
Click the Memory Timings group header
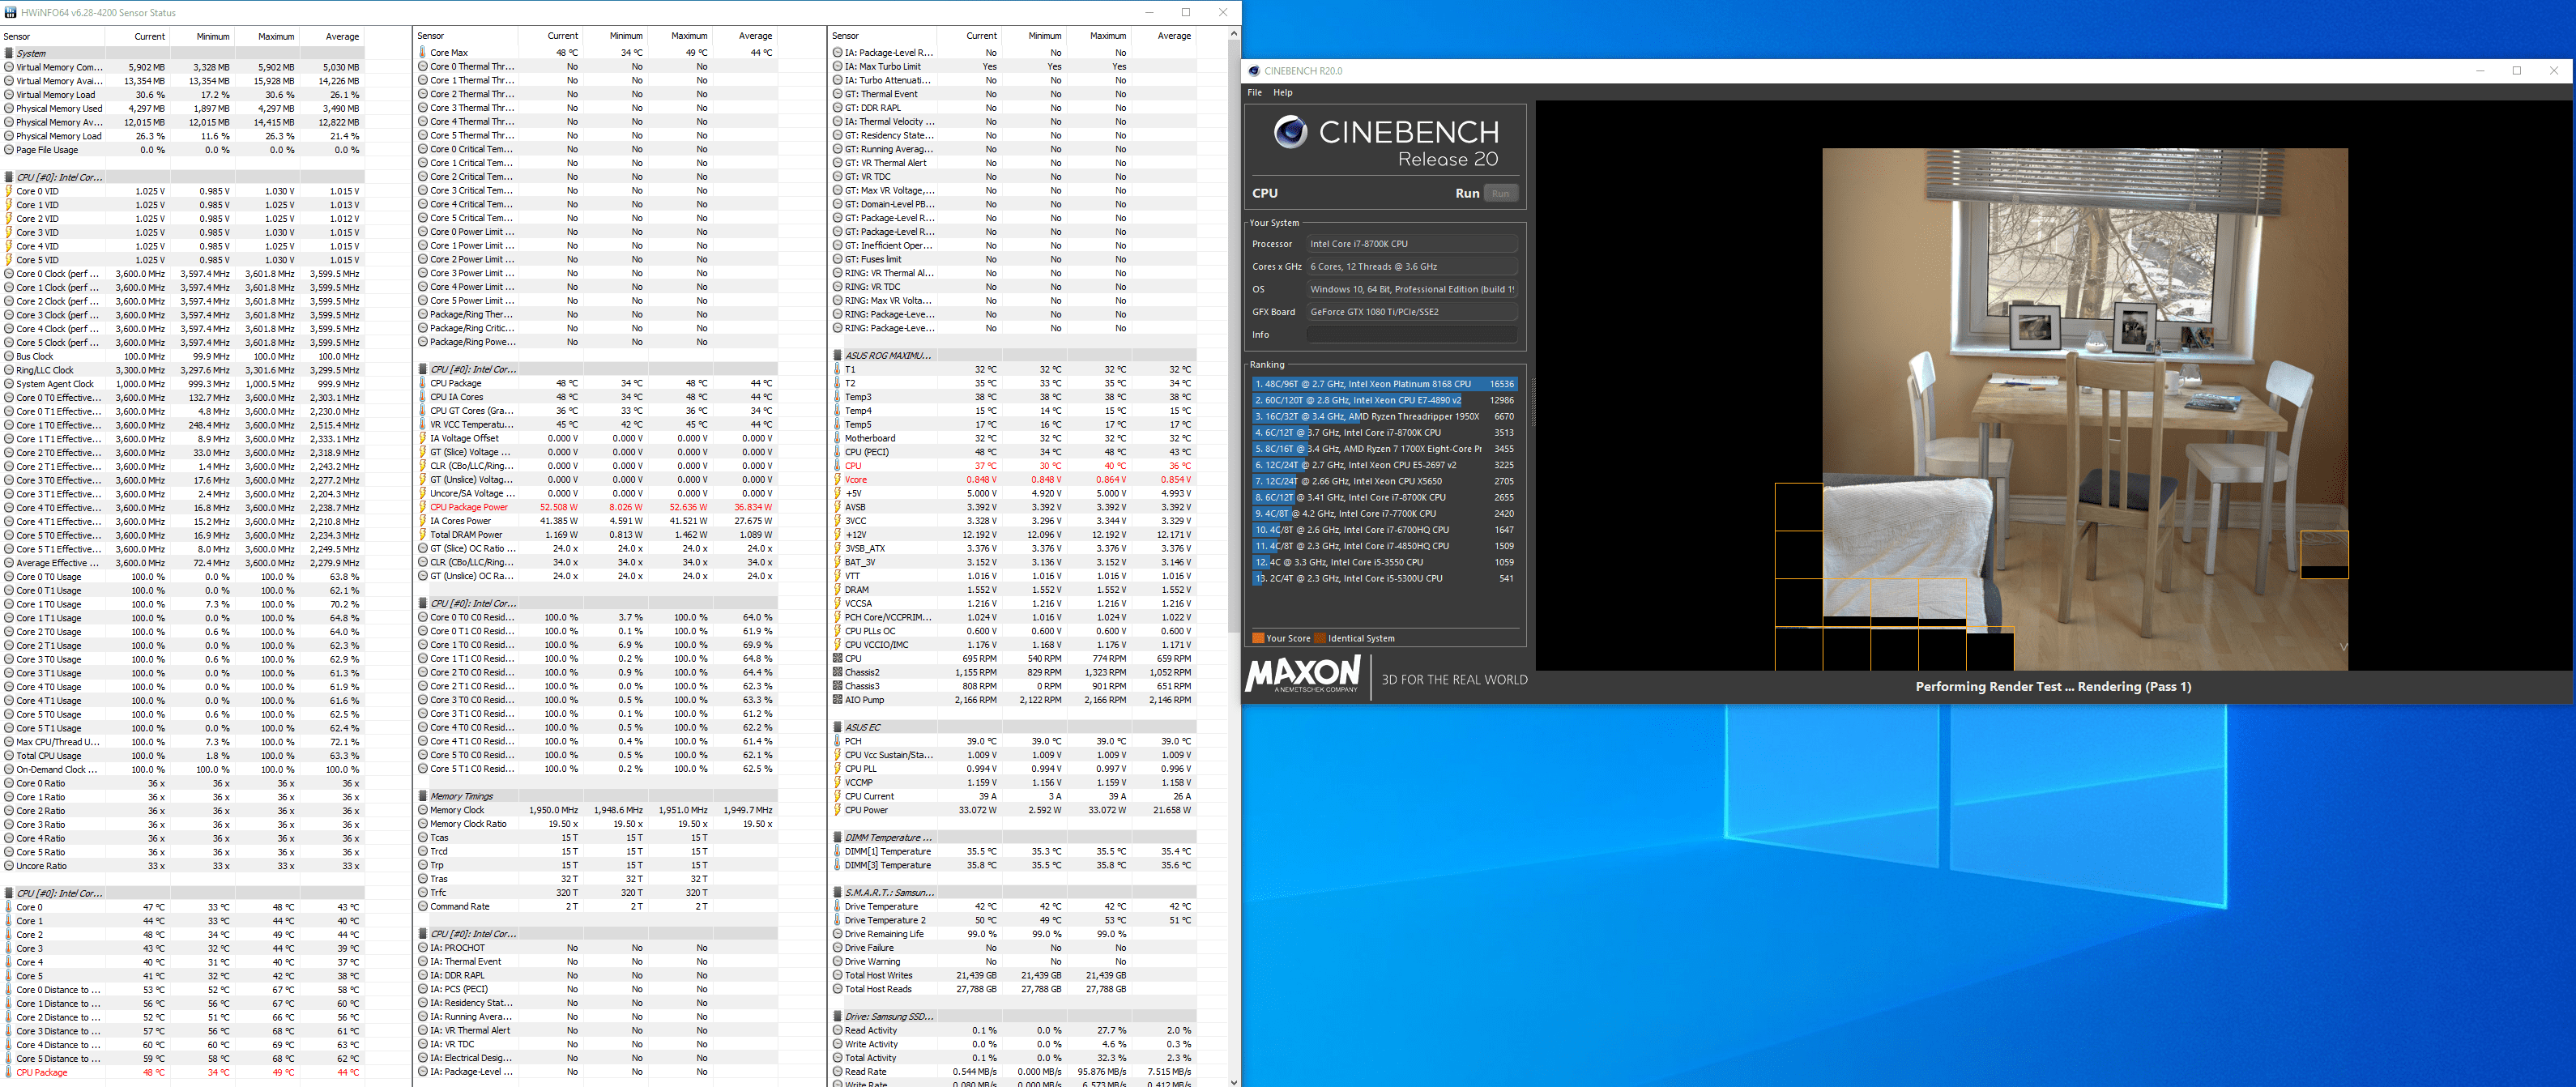pos(597,797)
